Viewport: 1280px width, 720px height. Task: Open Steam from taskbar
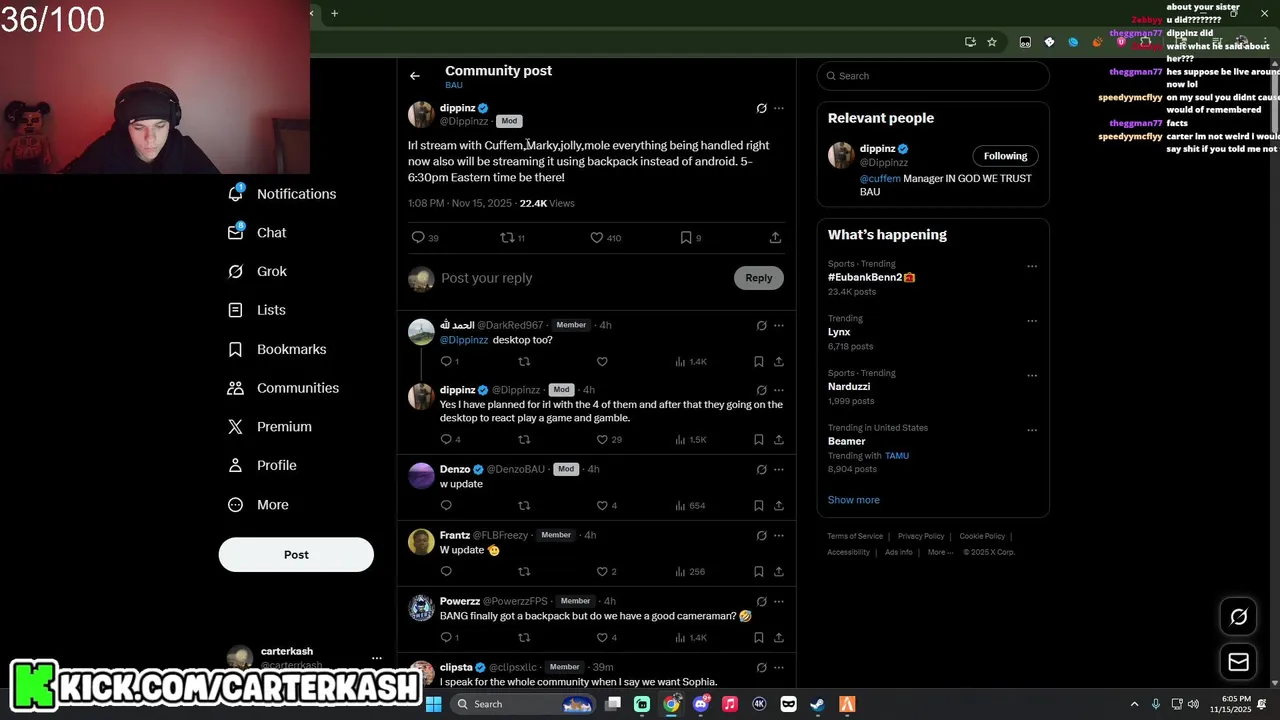coord(817,704)
